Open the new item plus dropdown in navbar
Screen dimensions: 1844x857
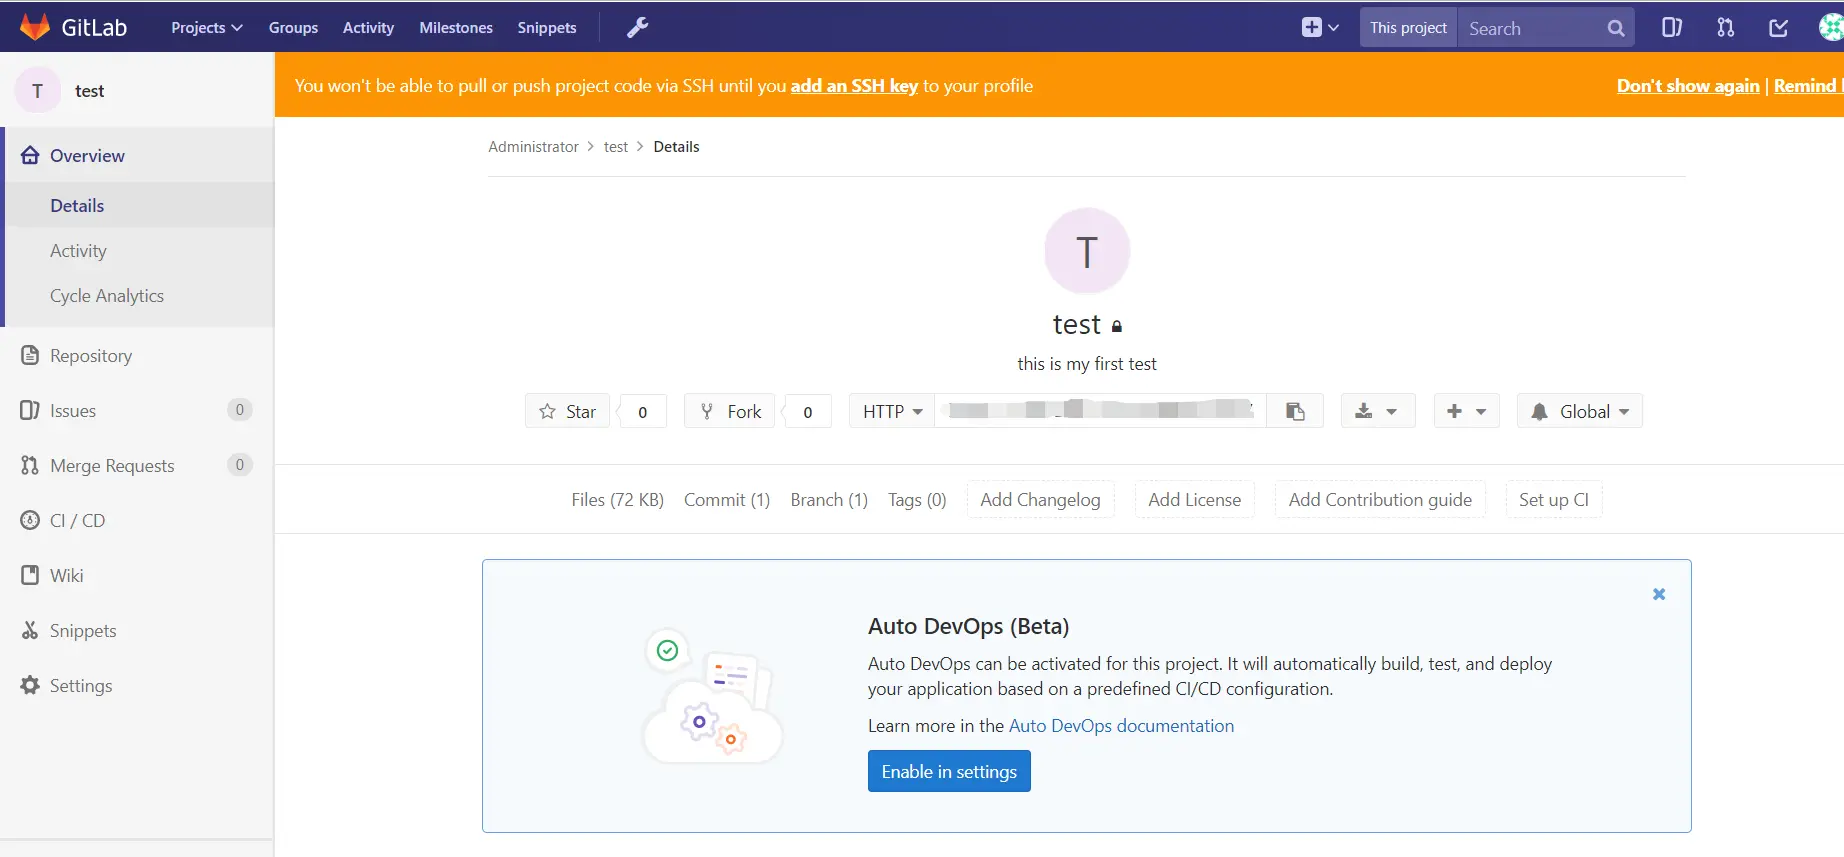point(1320,28)
